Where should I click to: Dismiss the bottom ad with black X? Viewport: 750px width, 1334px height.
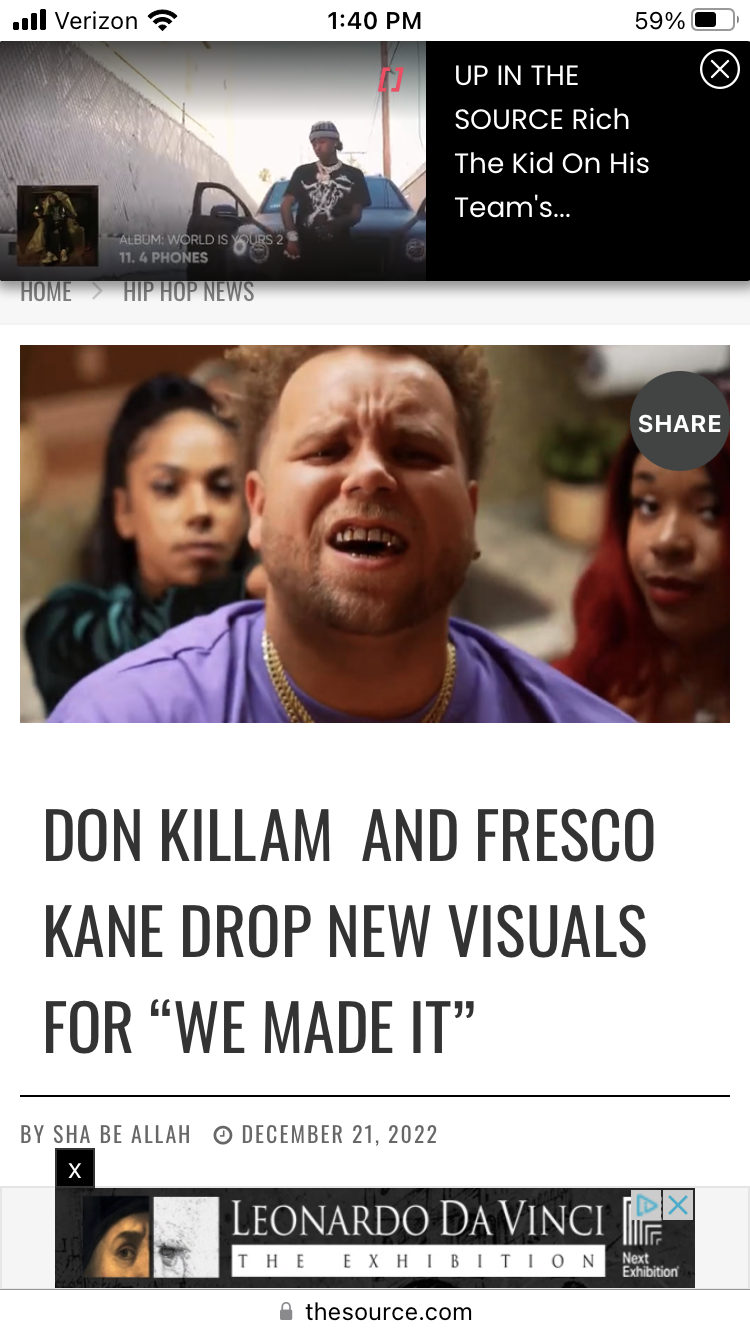tap(75, 1169)
